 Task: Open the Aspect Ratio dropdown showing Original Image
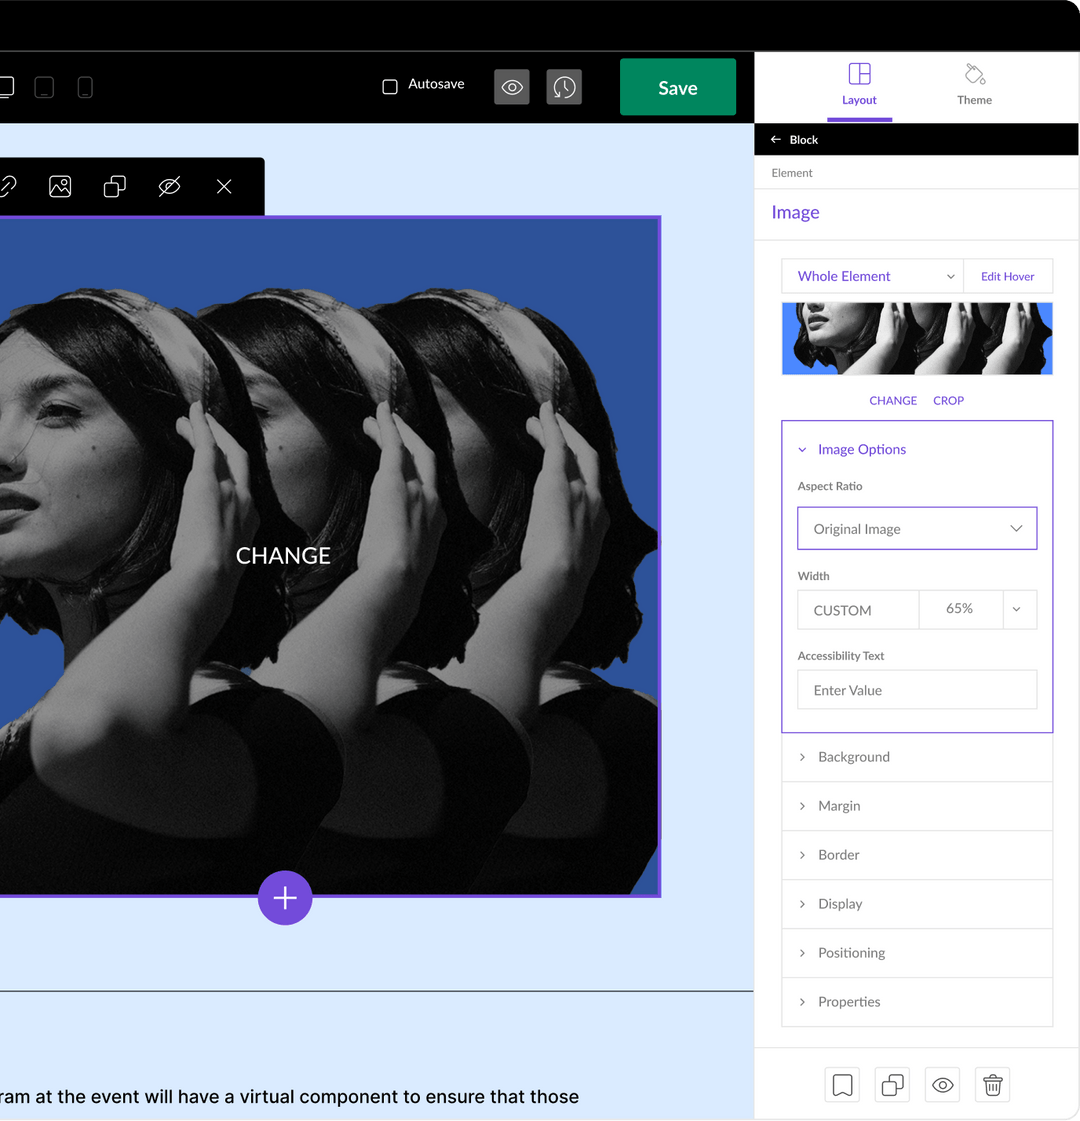[x=916, y=528]
